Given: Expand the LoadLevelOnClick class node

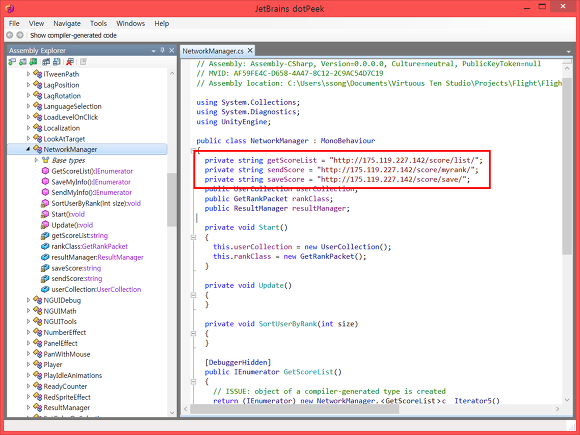Looking at the screenshot, I should 28,117.
